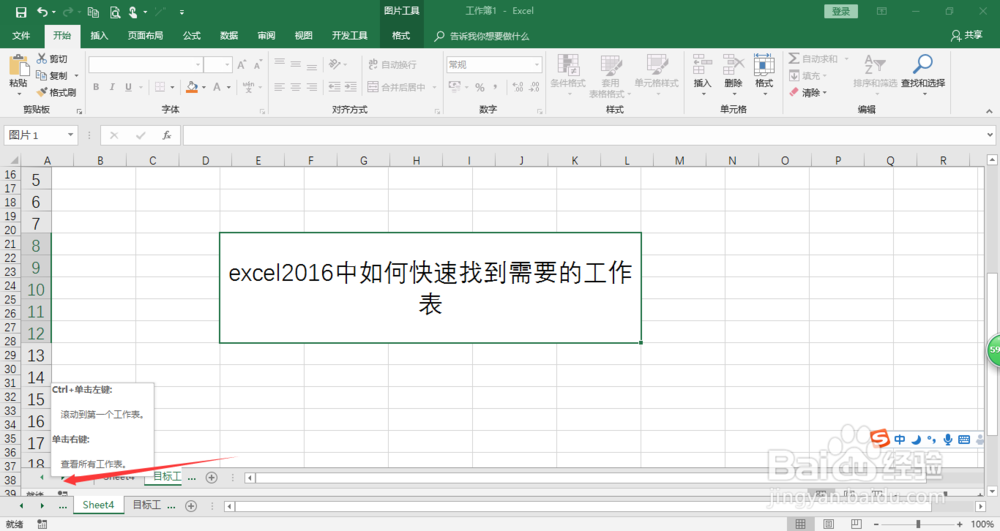1000x531 pixels.
Task: Open Customize Quick Access Toolbar dropdown
Action: click(182, 12)
